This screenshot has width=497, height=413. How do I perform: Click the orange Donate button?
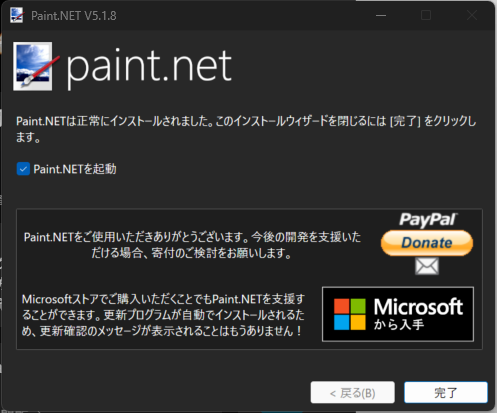pos(427,243)
